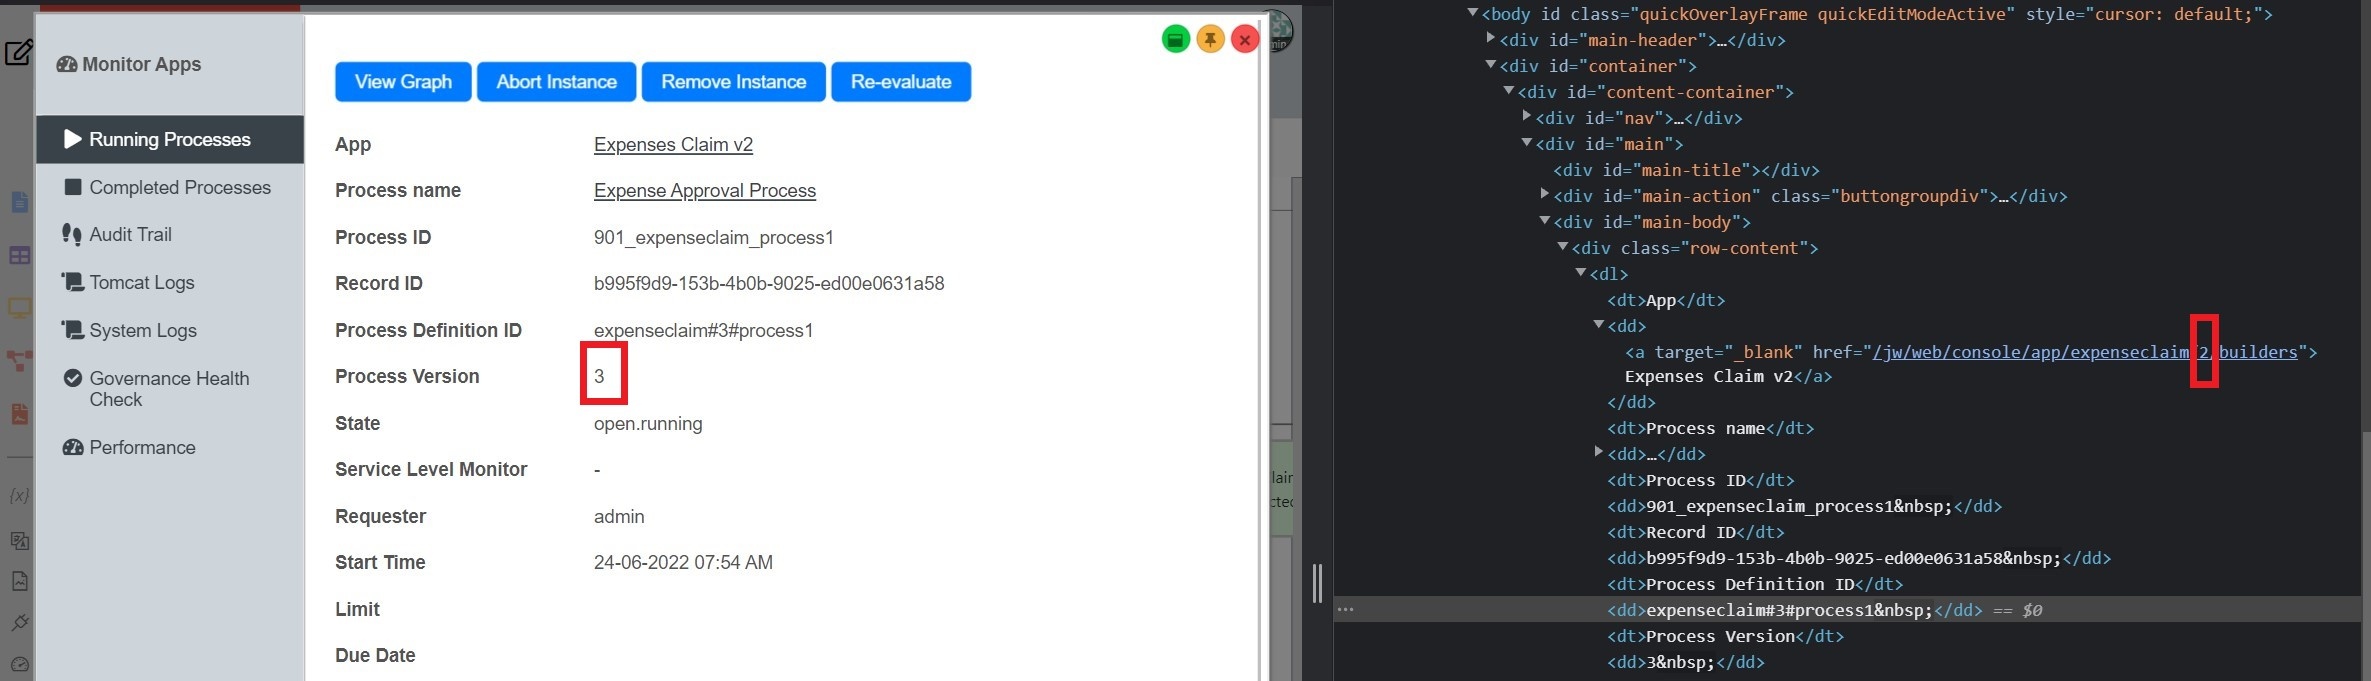This screenshot has width=2371, height=681.
Task: Collapse the dl element node
Action: click(x=1580, y=273)
